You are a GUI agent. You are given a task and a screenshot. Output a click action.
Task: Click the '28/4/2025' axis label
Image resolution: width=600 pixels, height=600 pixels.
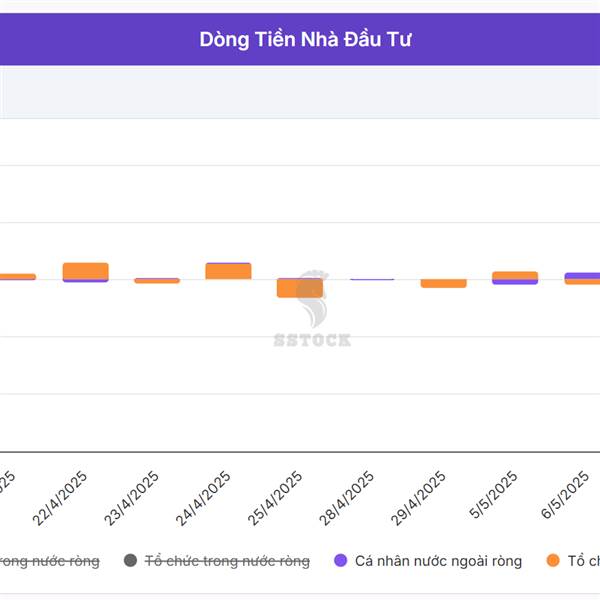(346, 499)
